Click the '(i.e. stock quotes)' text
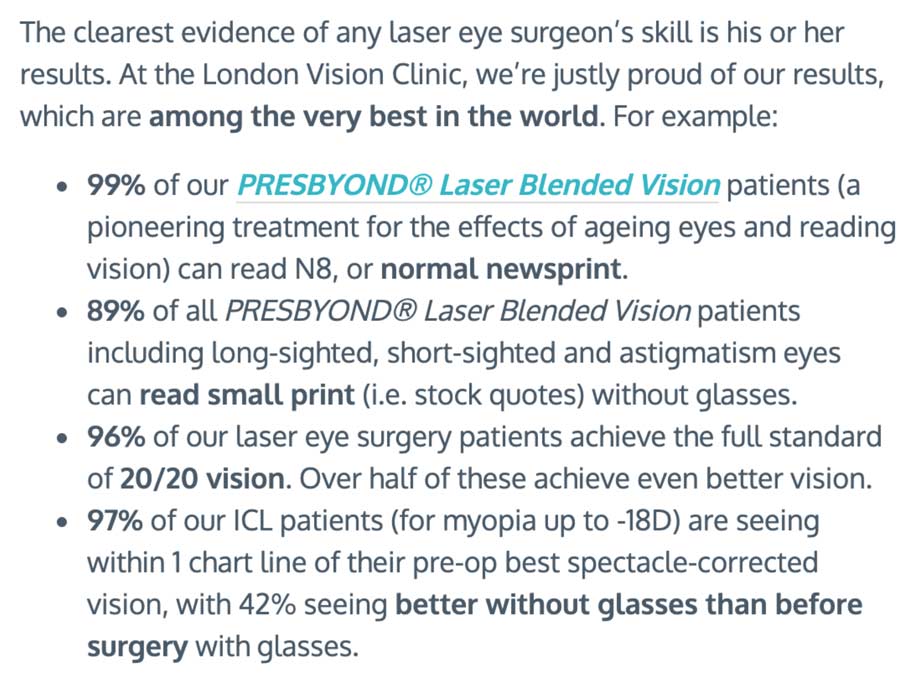 pyautogui.click(x=473, y=395)
